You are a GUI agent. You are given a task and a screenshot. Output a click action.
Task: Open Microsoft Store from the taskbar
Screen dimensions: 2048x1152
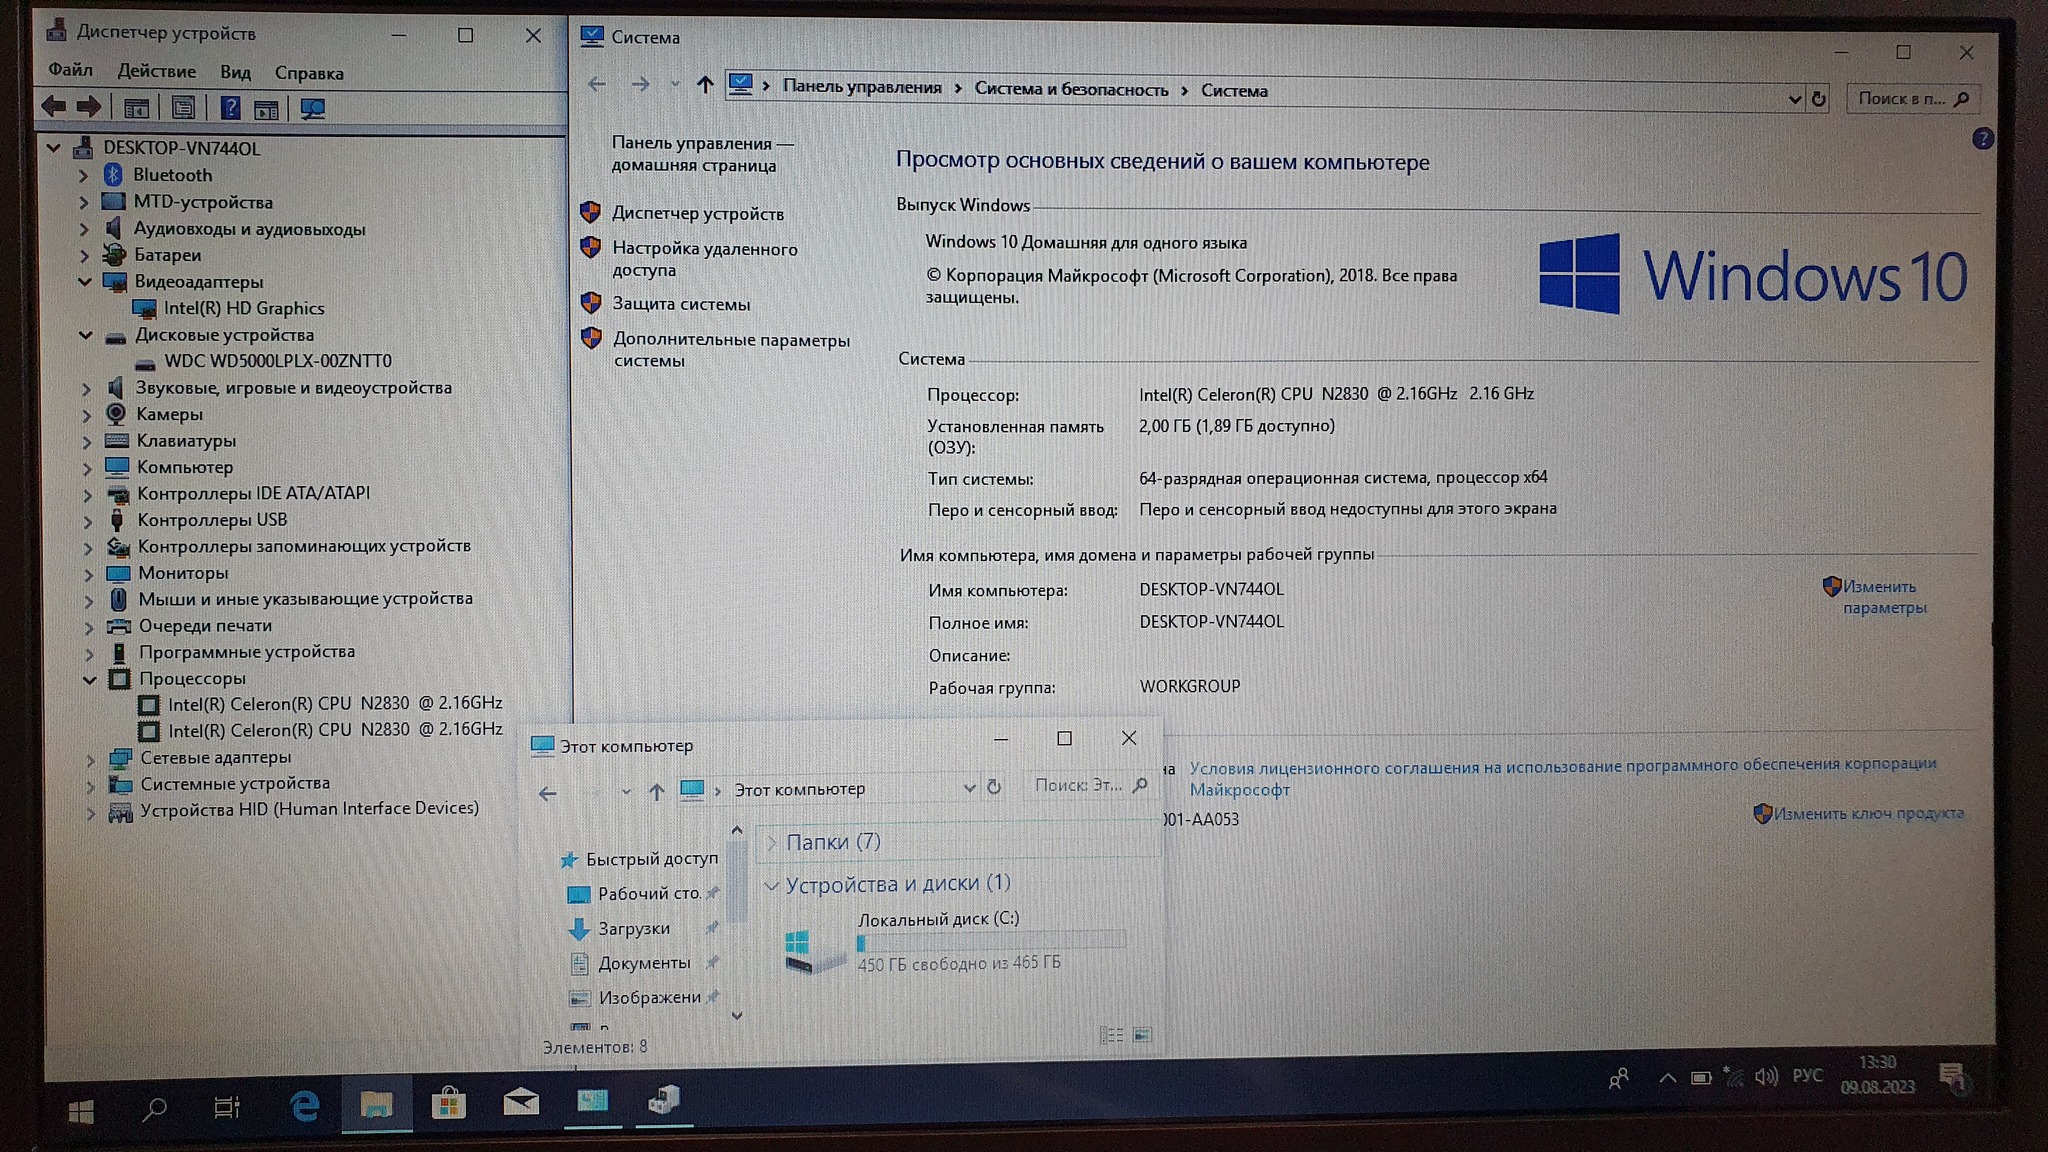point(448,1104)
